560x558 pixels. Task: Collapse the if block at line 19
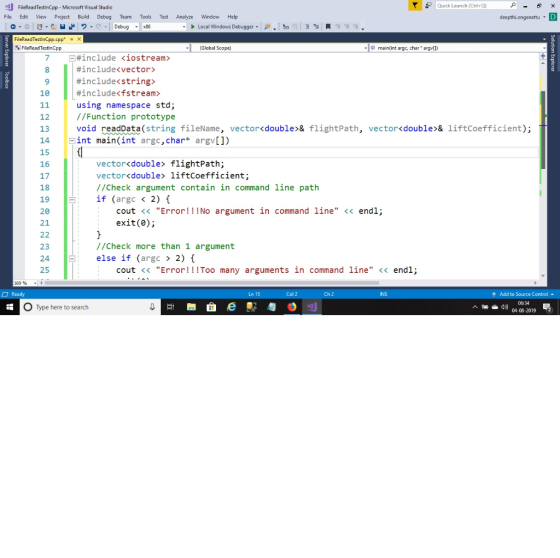tap(72, 199)
